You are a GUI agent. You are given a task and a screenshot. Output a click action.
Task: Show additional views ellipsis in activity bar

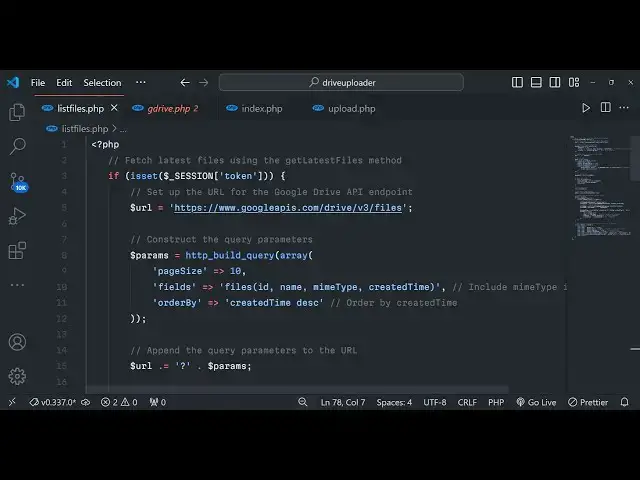pos(17,284)
